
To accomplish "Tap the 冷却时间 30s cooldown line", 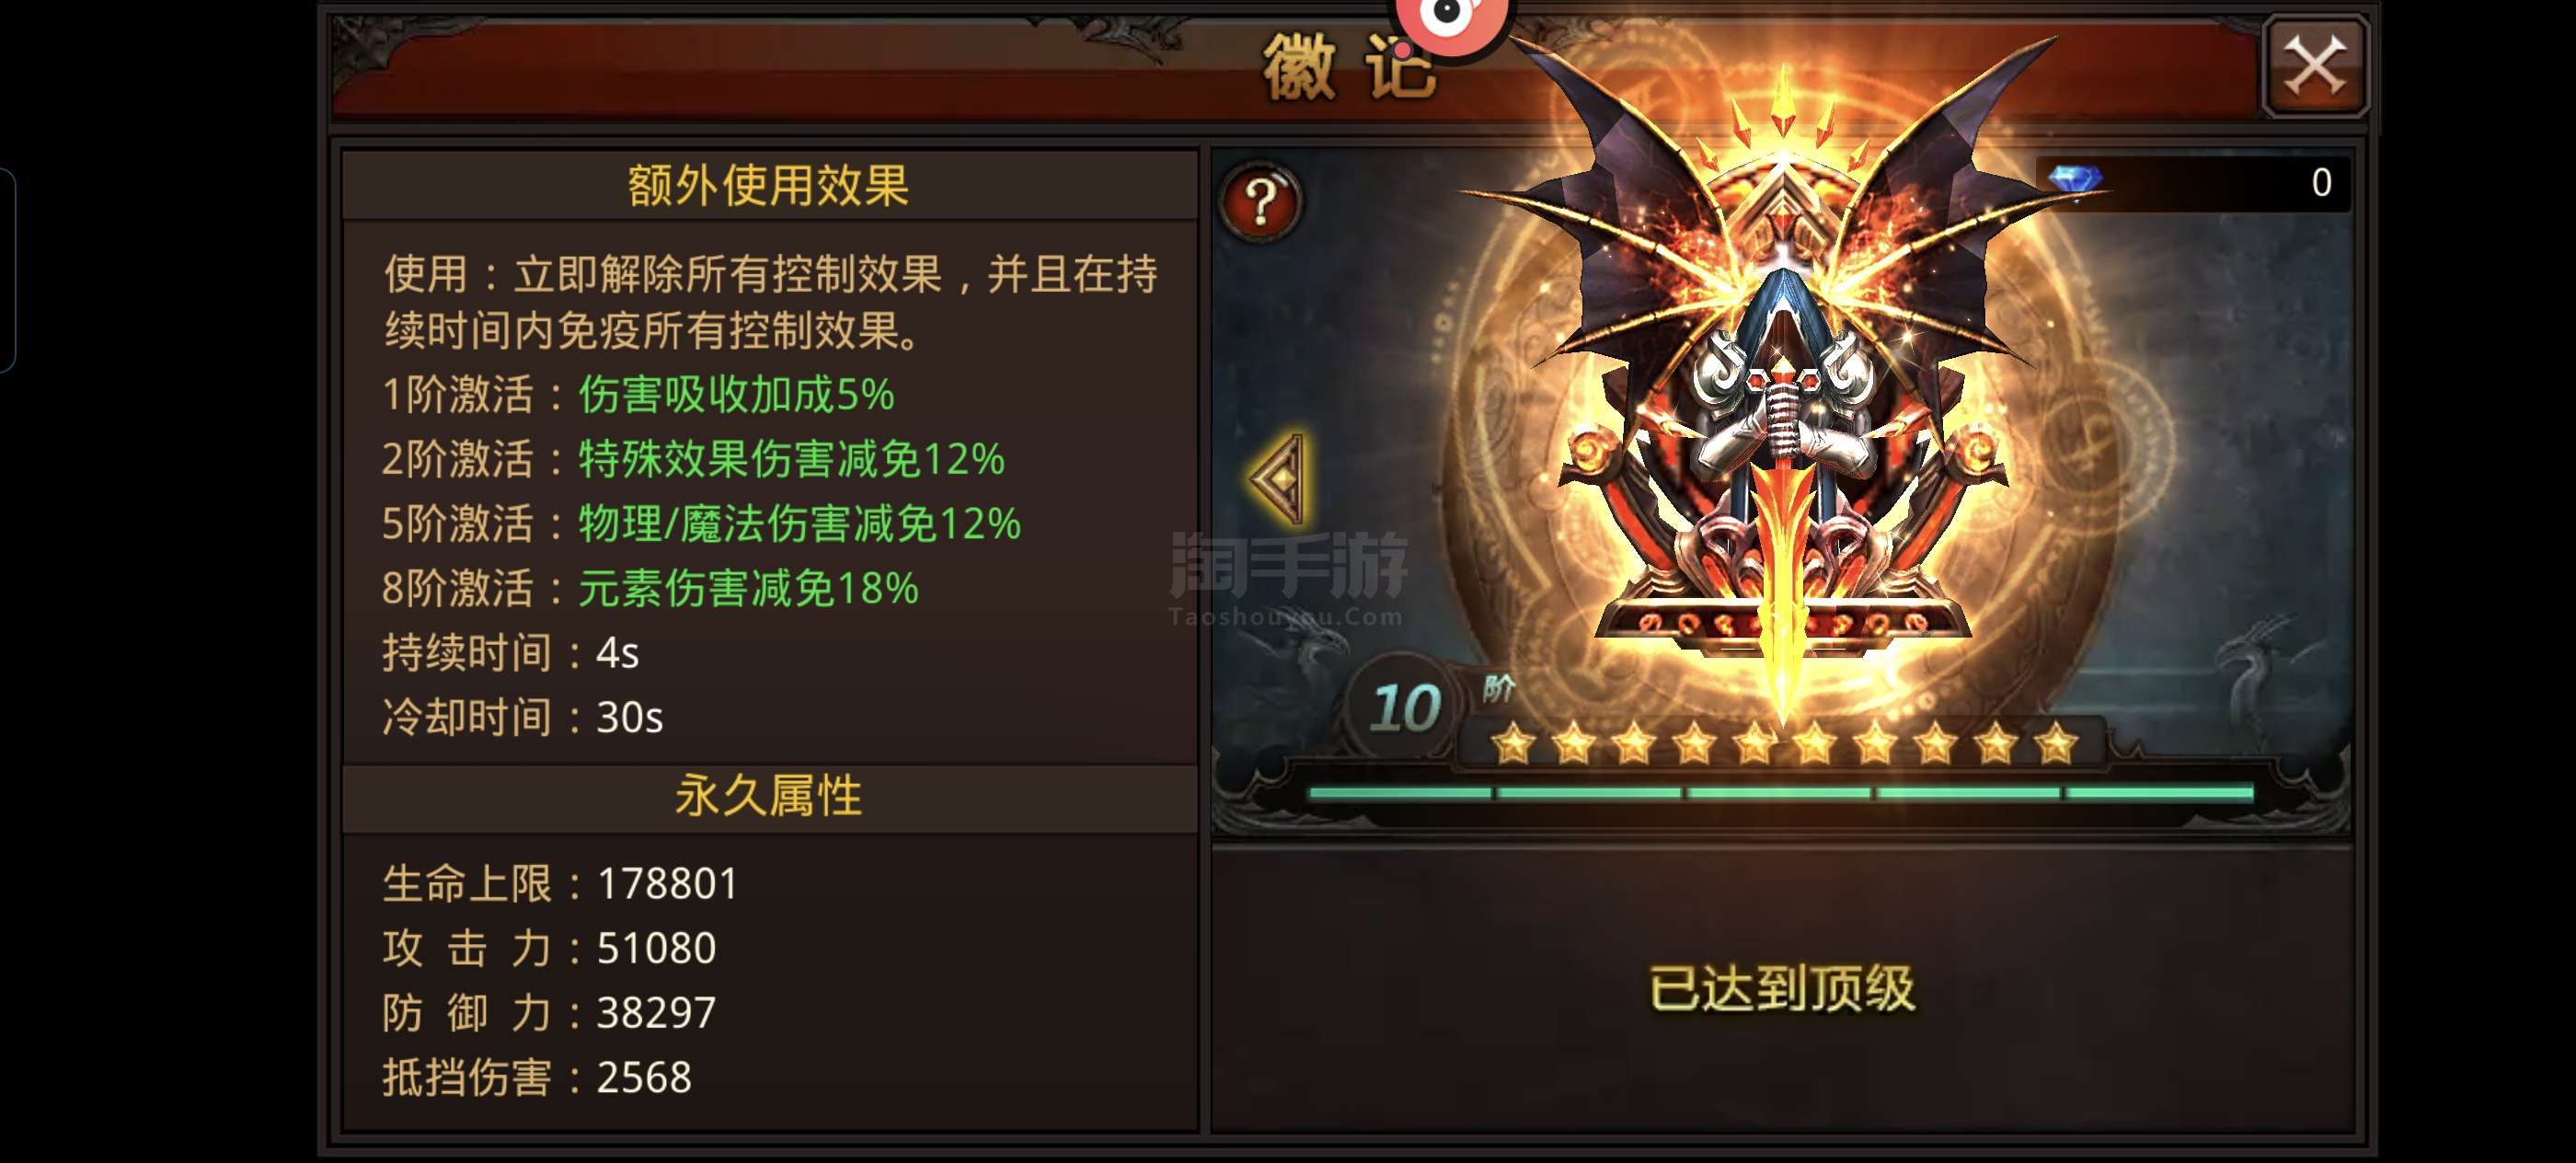I will click(522, 717).
